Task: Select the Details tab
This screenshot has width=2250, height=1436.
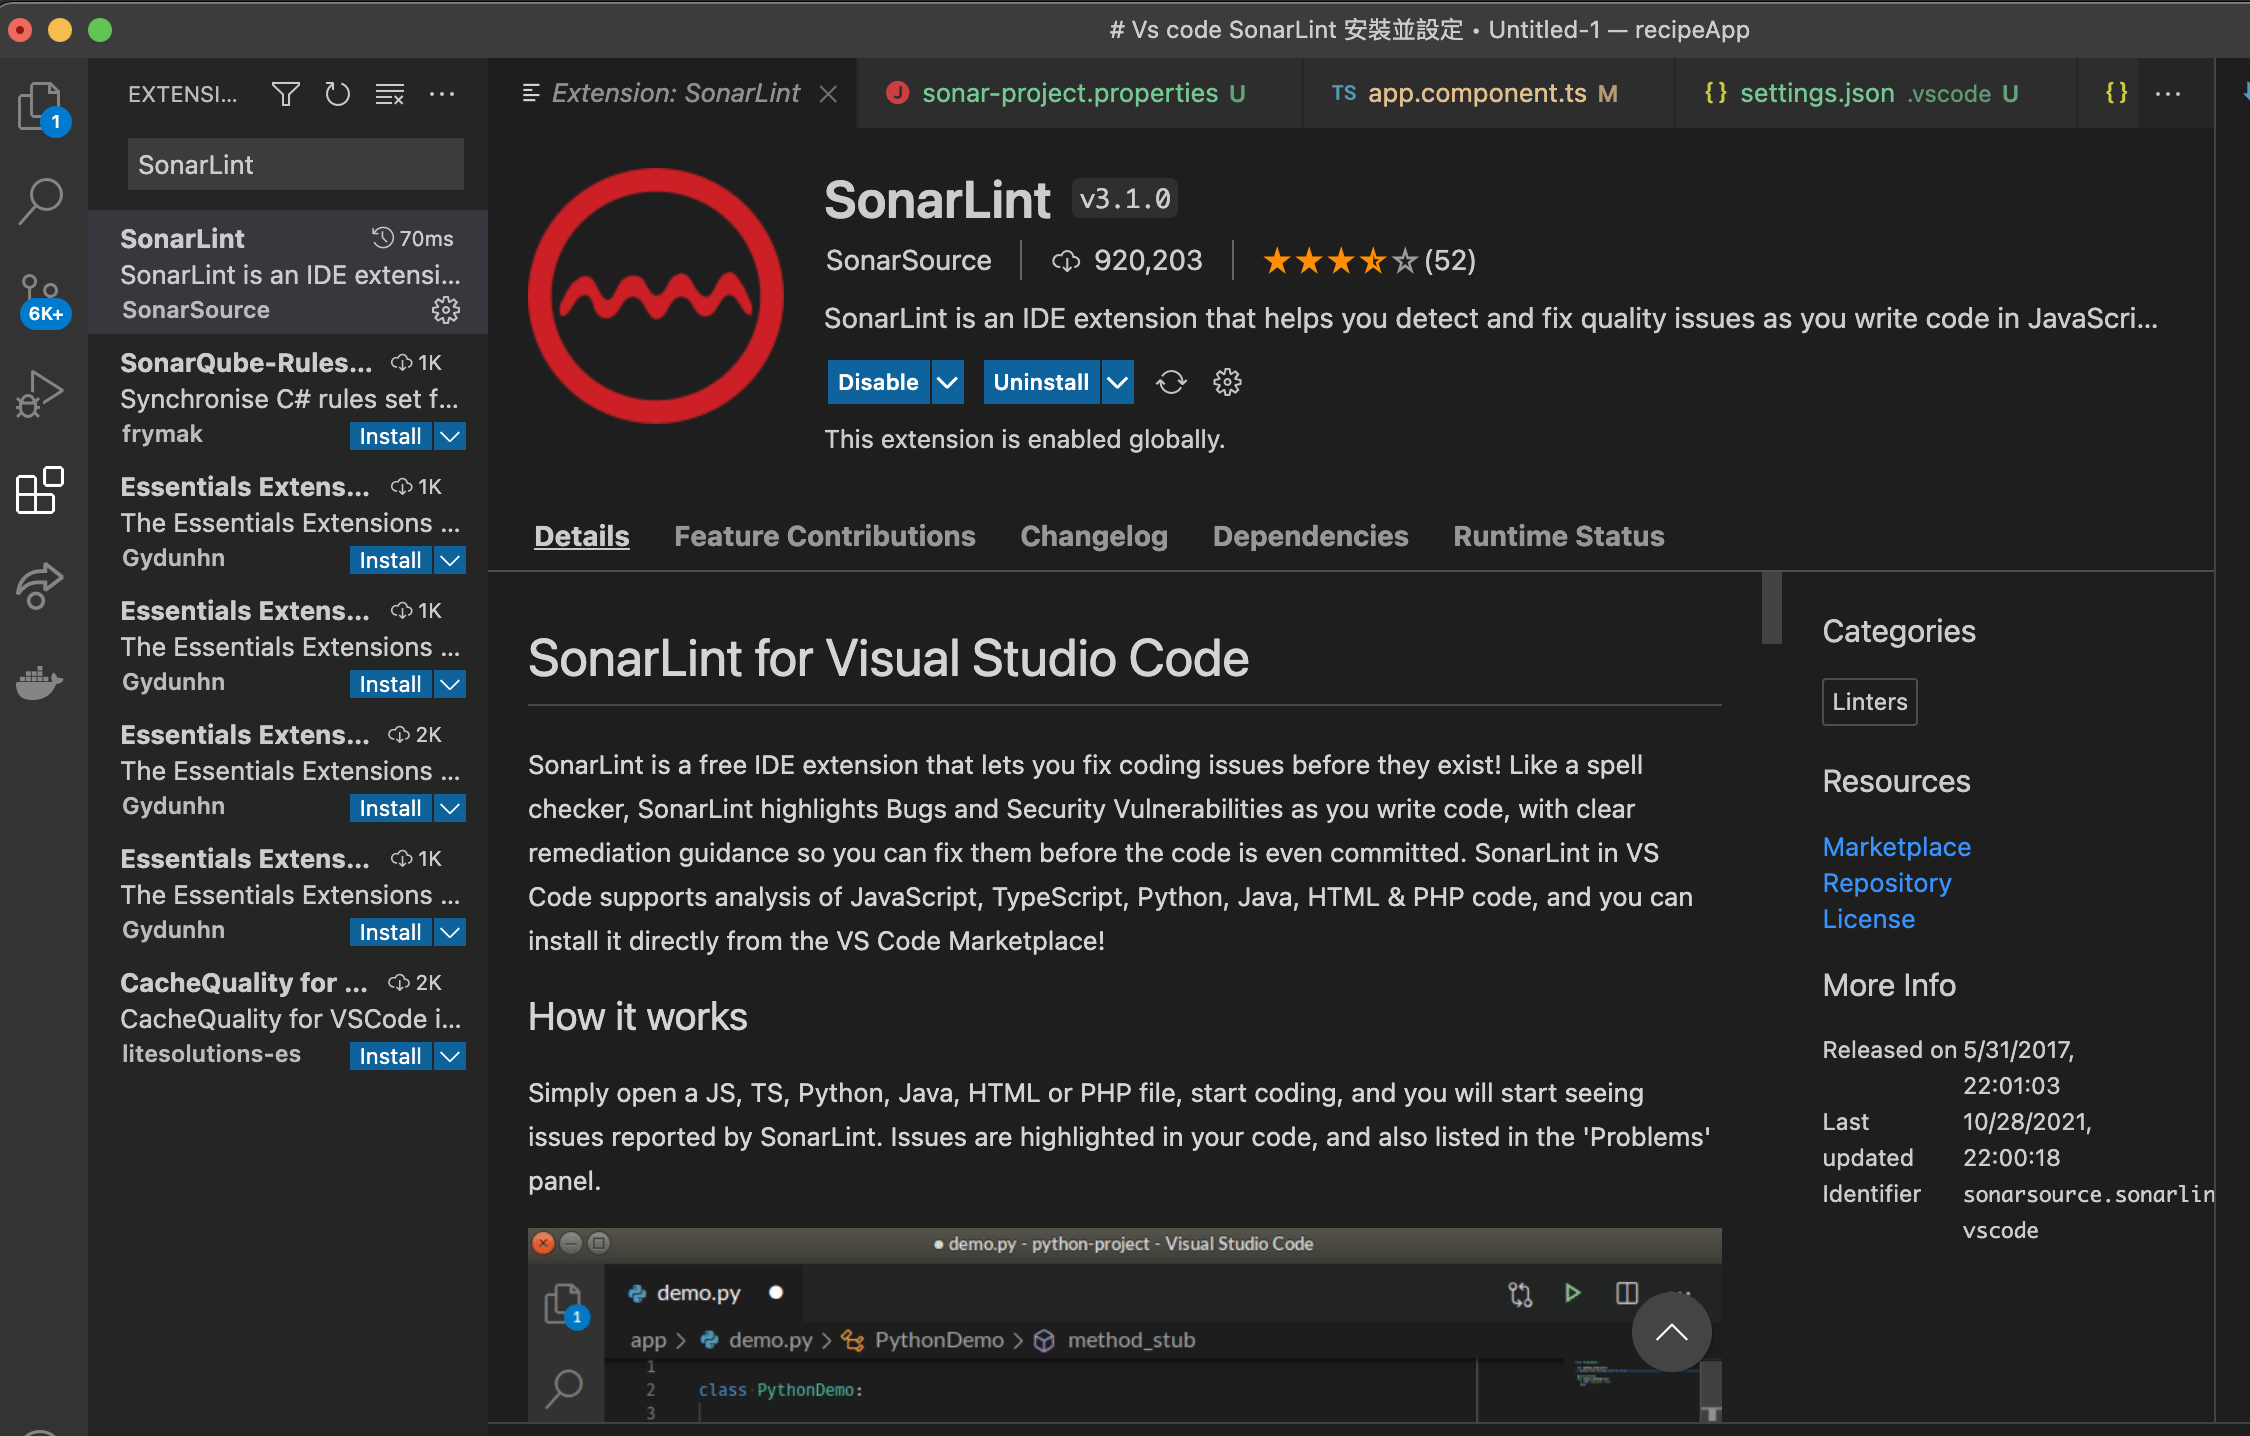Action: [582, 536]
